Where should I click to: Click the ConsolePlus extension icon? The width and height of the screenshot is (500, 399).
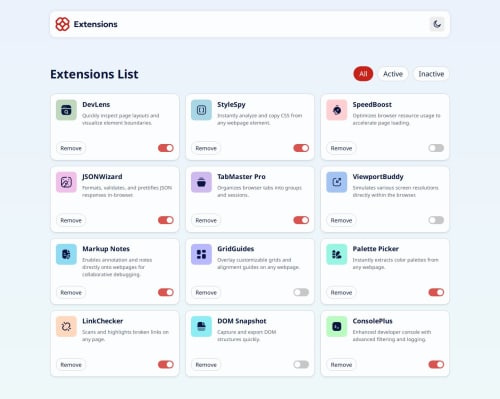[x=337, y=326]
